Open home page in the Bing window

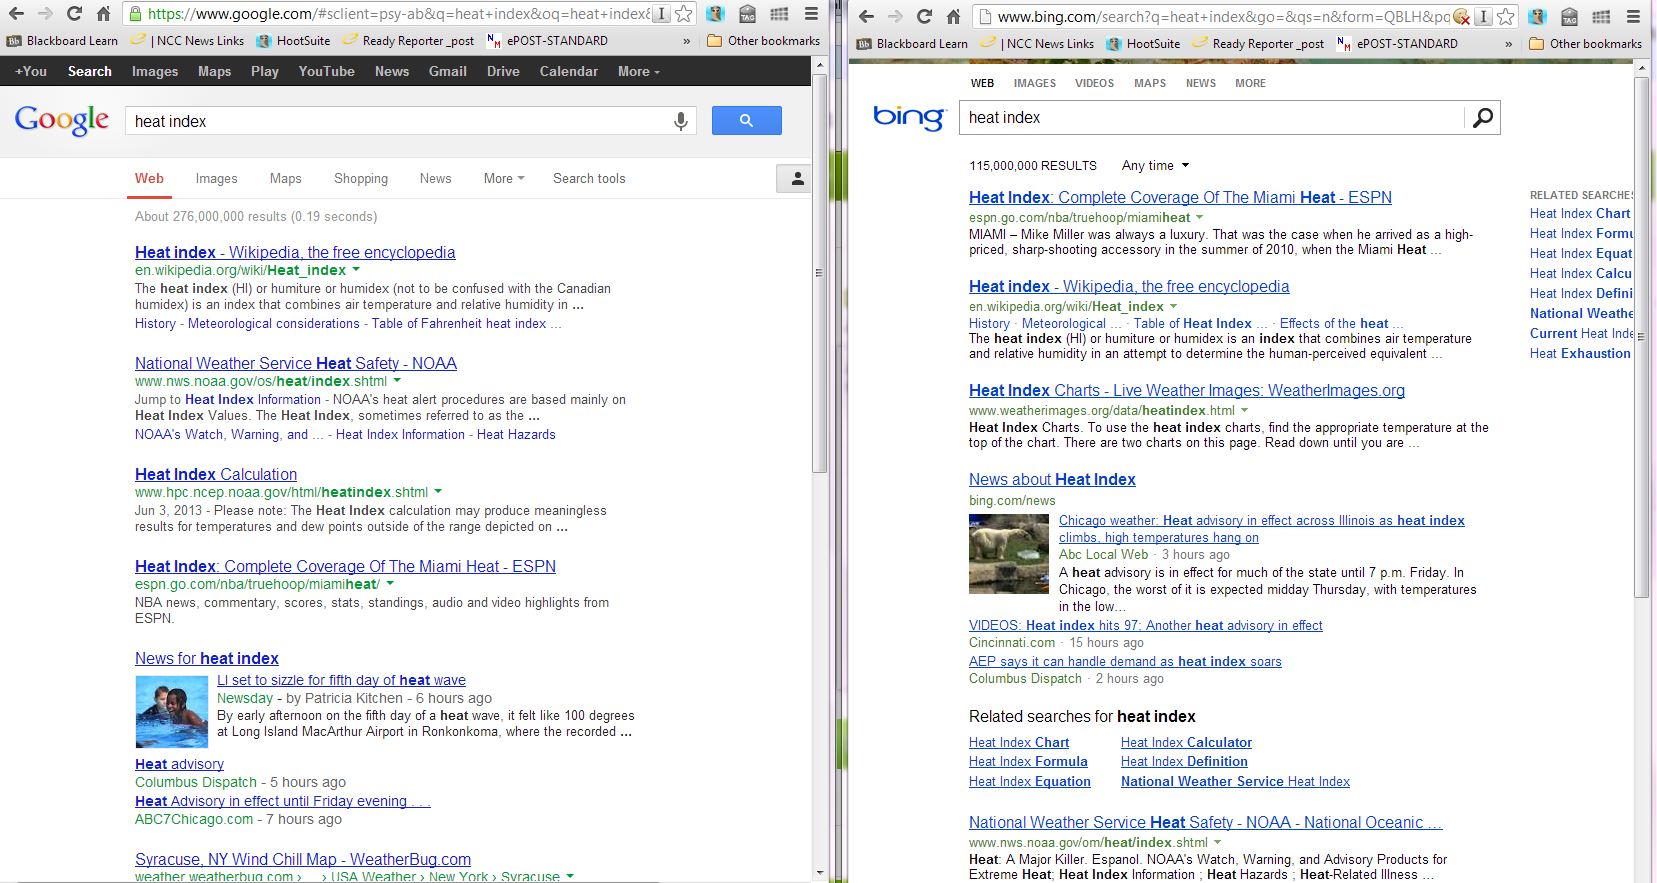coord(953,16)
